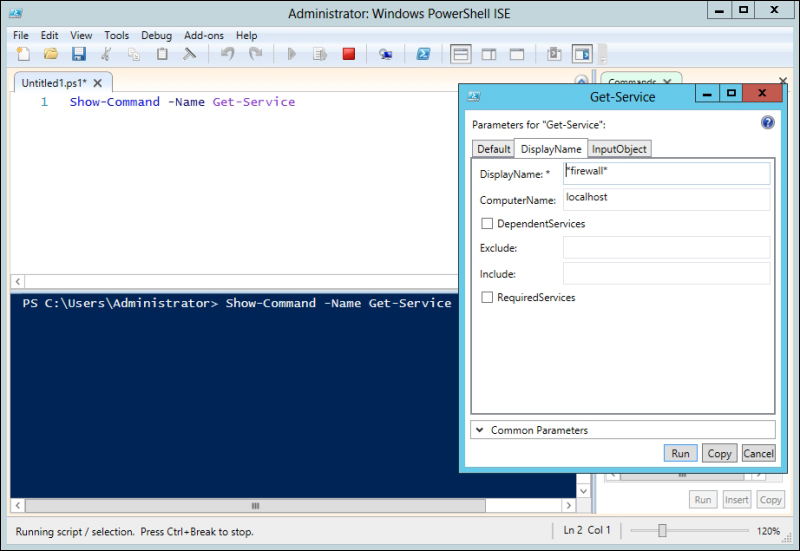Open the Debug menu
Screen dimensions: 800x551
coord(157,35)
